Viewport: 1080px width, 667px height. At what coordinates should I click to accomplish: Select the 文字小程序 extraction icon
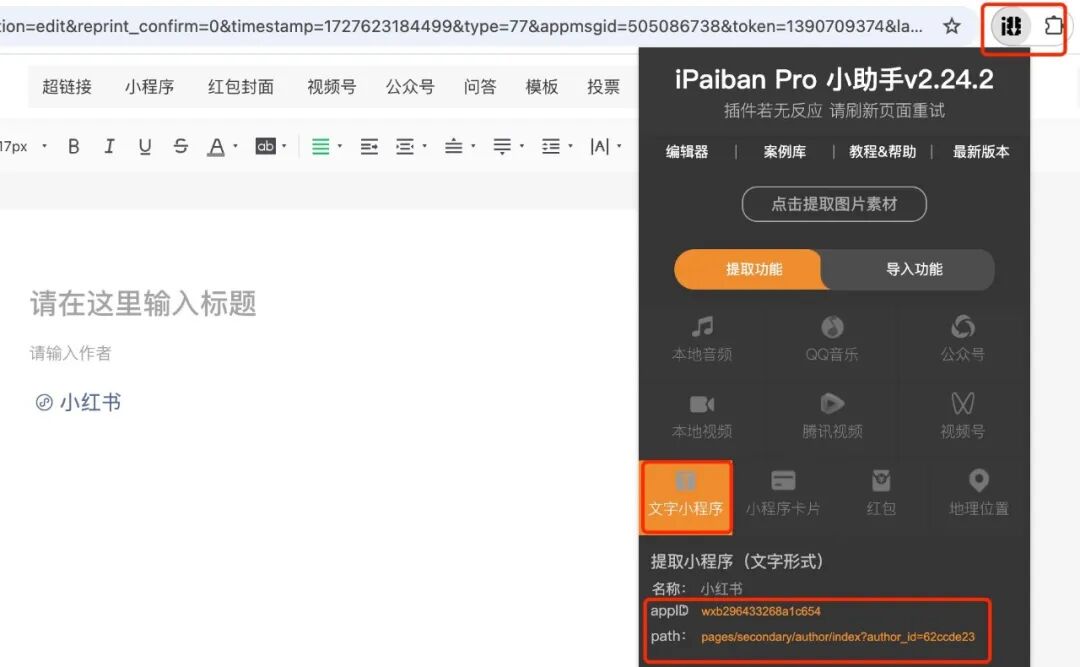coord(686,497)
